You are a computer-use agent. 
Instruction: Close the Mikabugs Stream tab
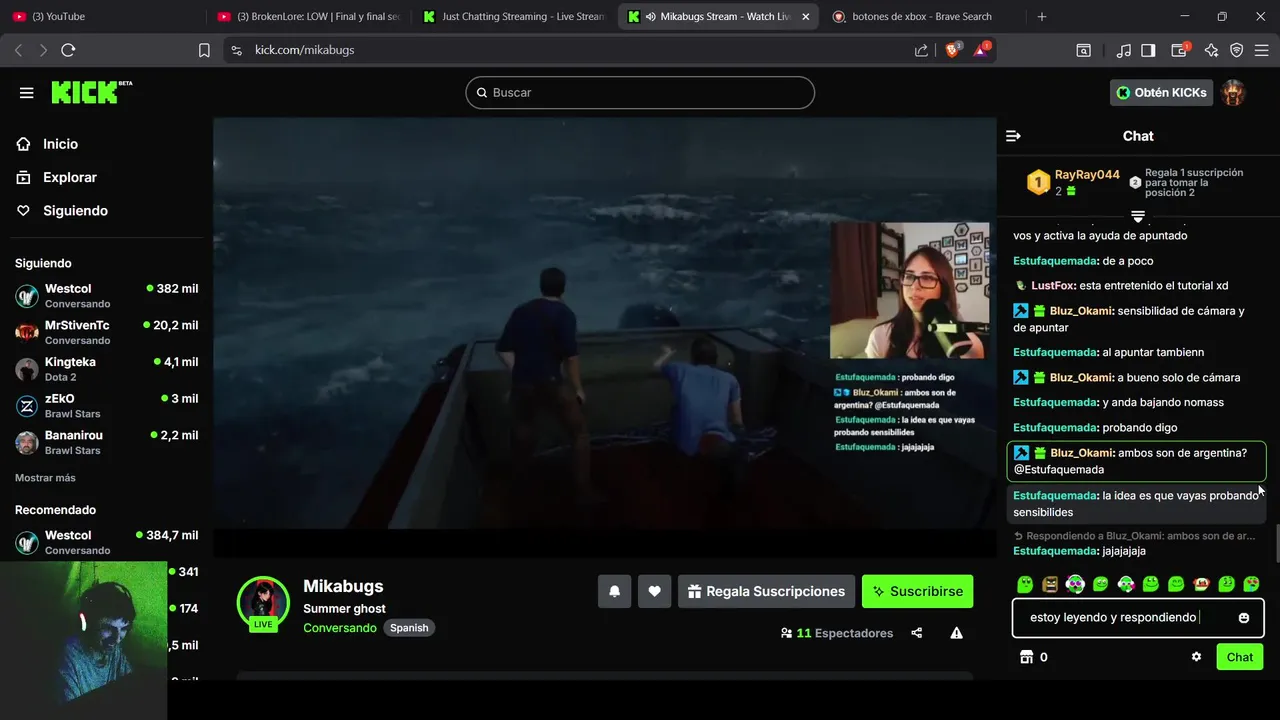tap(806, 17)
